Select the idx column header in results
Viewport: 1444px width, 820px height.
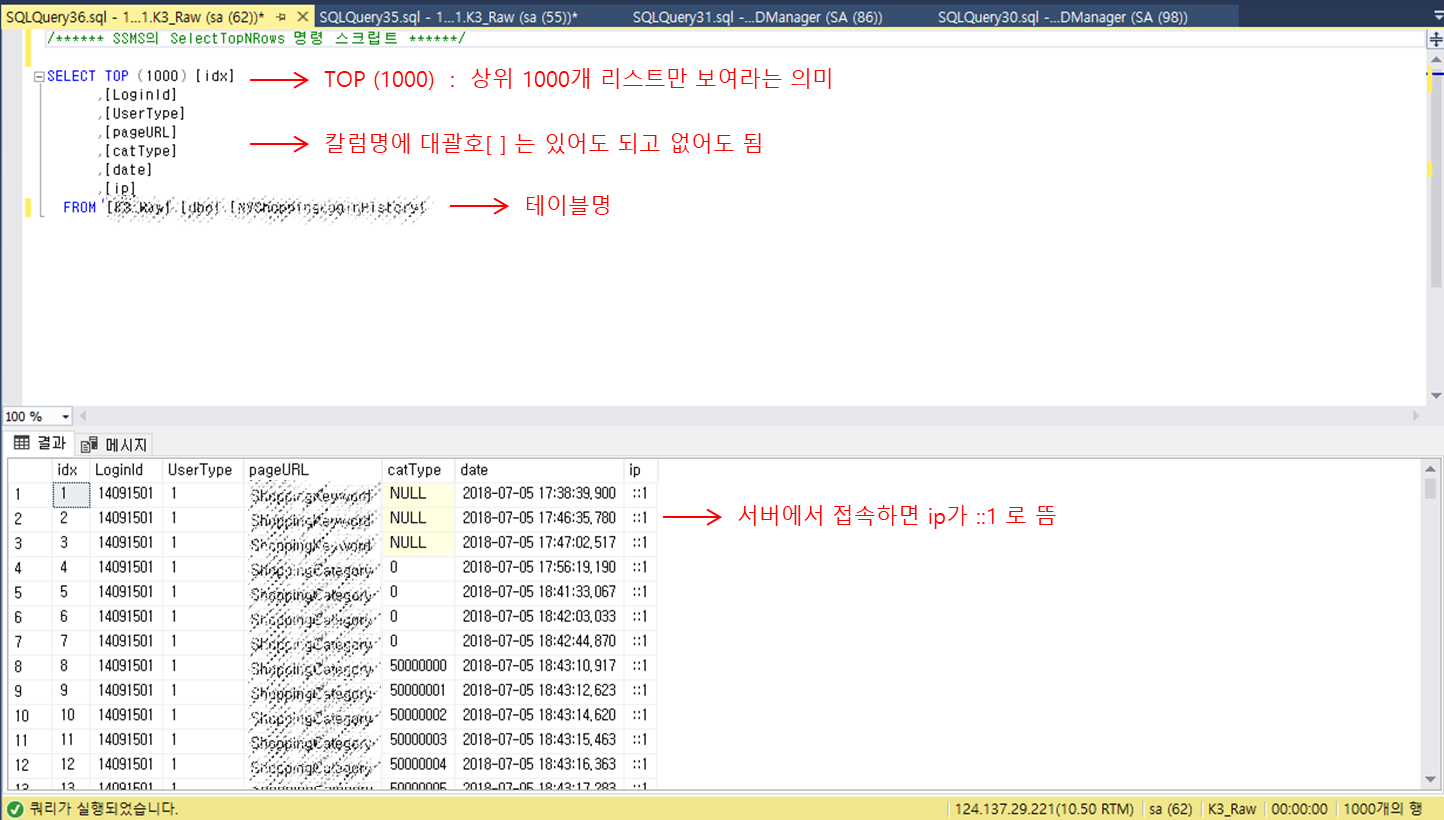66,469
